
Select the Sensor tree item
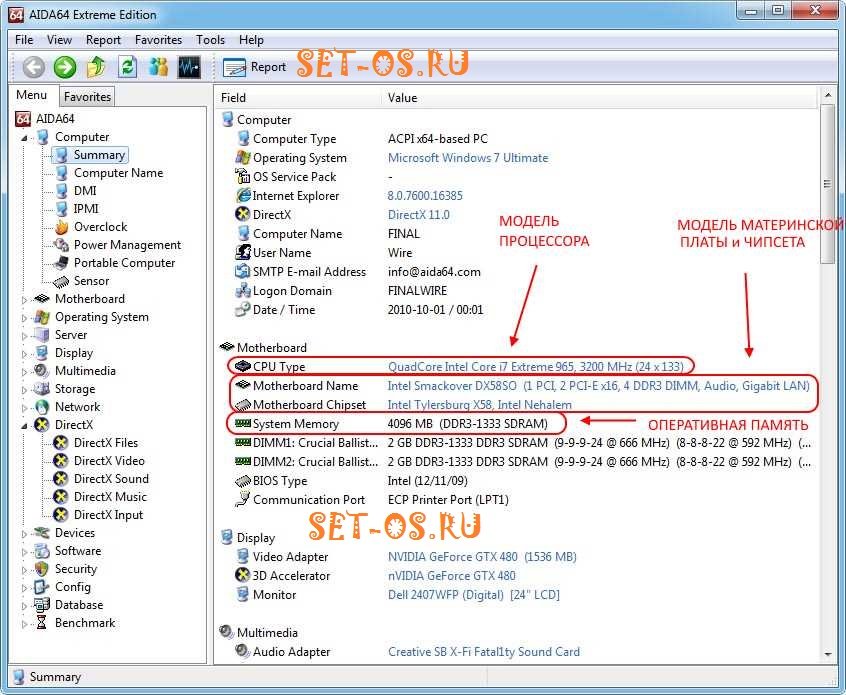[91, 281]
